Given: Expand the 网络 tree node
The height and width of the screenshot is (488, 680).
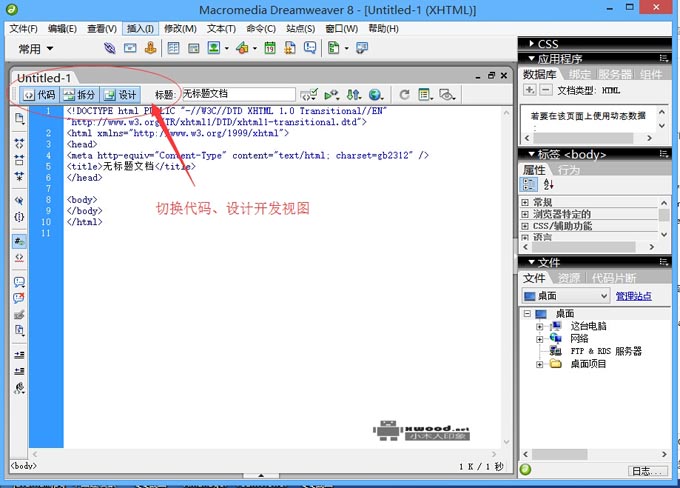Looking at the screenshot, I should (539, 339).
